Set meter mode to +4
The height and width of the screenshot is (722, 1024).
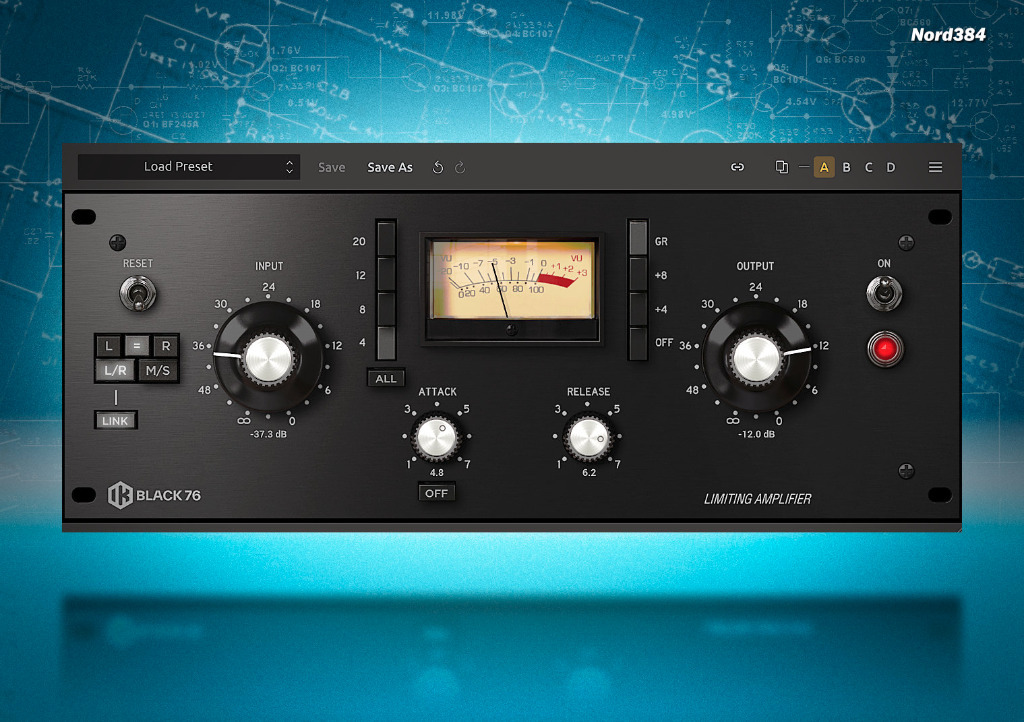638,307
